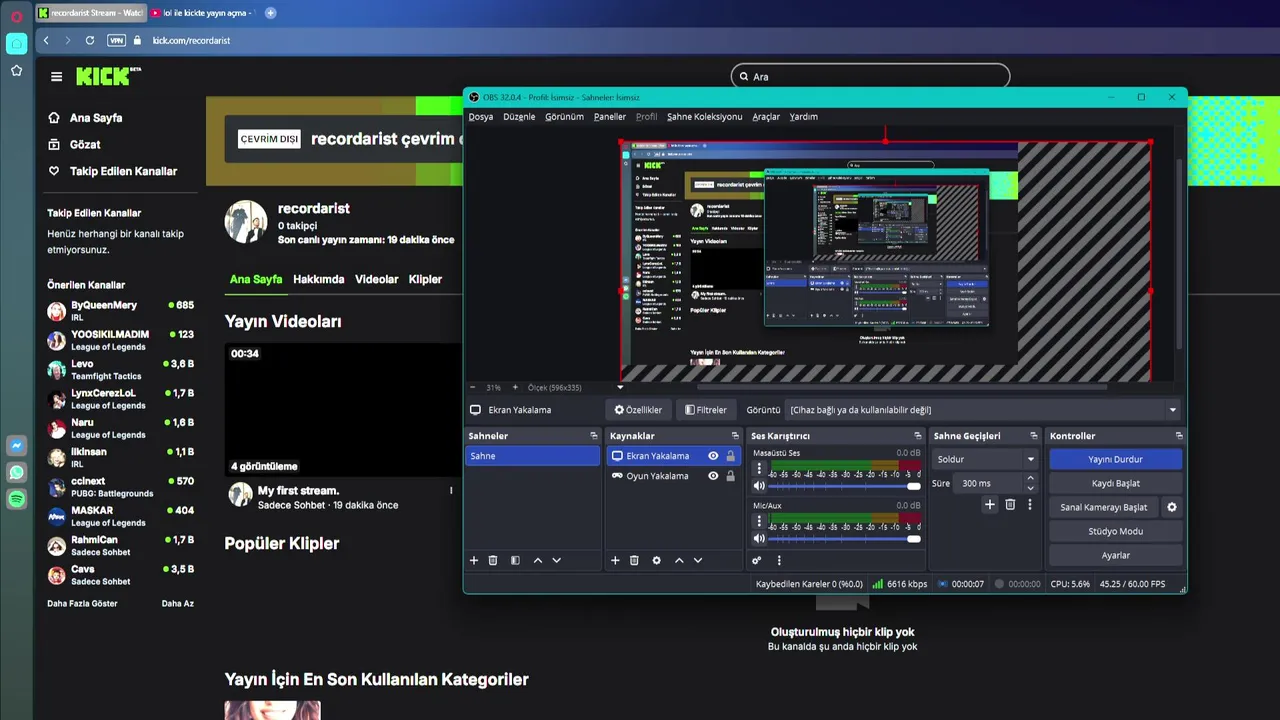
Task: Open source properties gear in Kaynaklar toolbar
Action: 656,560
